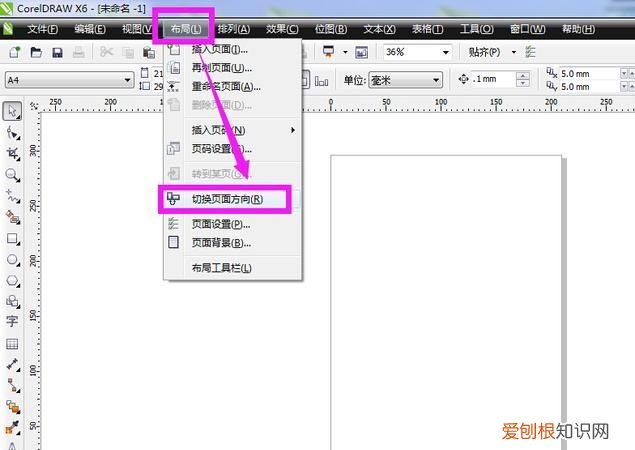
Task: Open the 帮助(H) menu
Action: click(578, 29)
